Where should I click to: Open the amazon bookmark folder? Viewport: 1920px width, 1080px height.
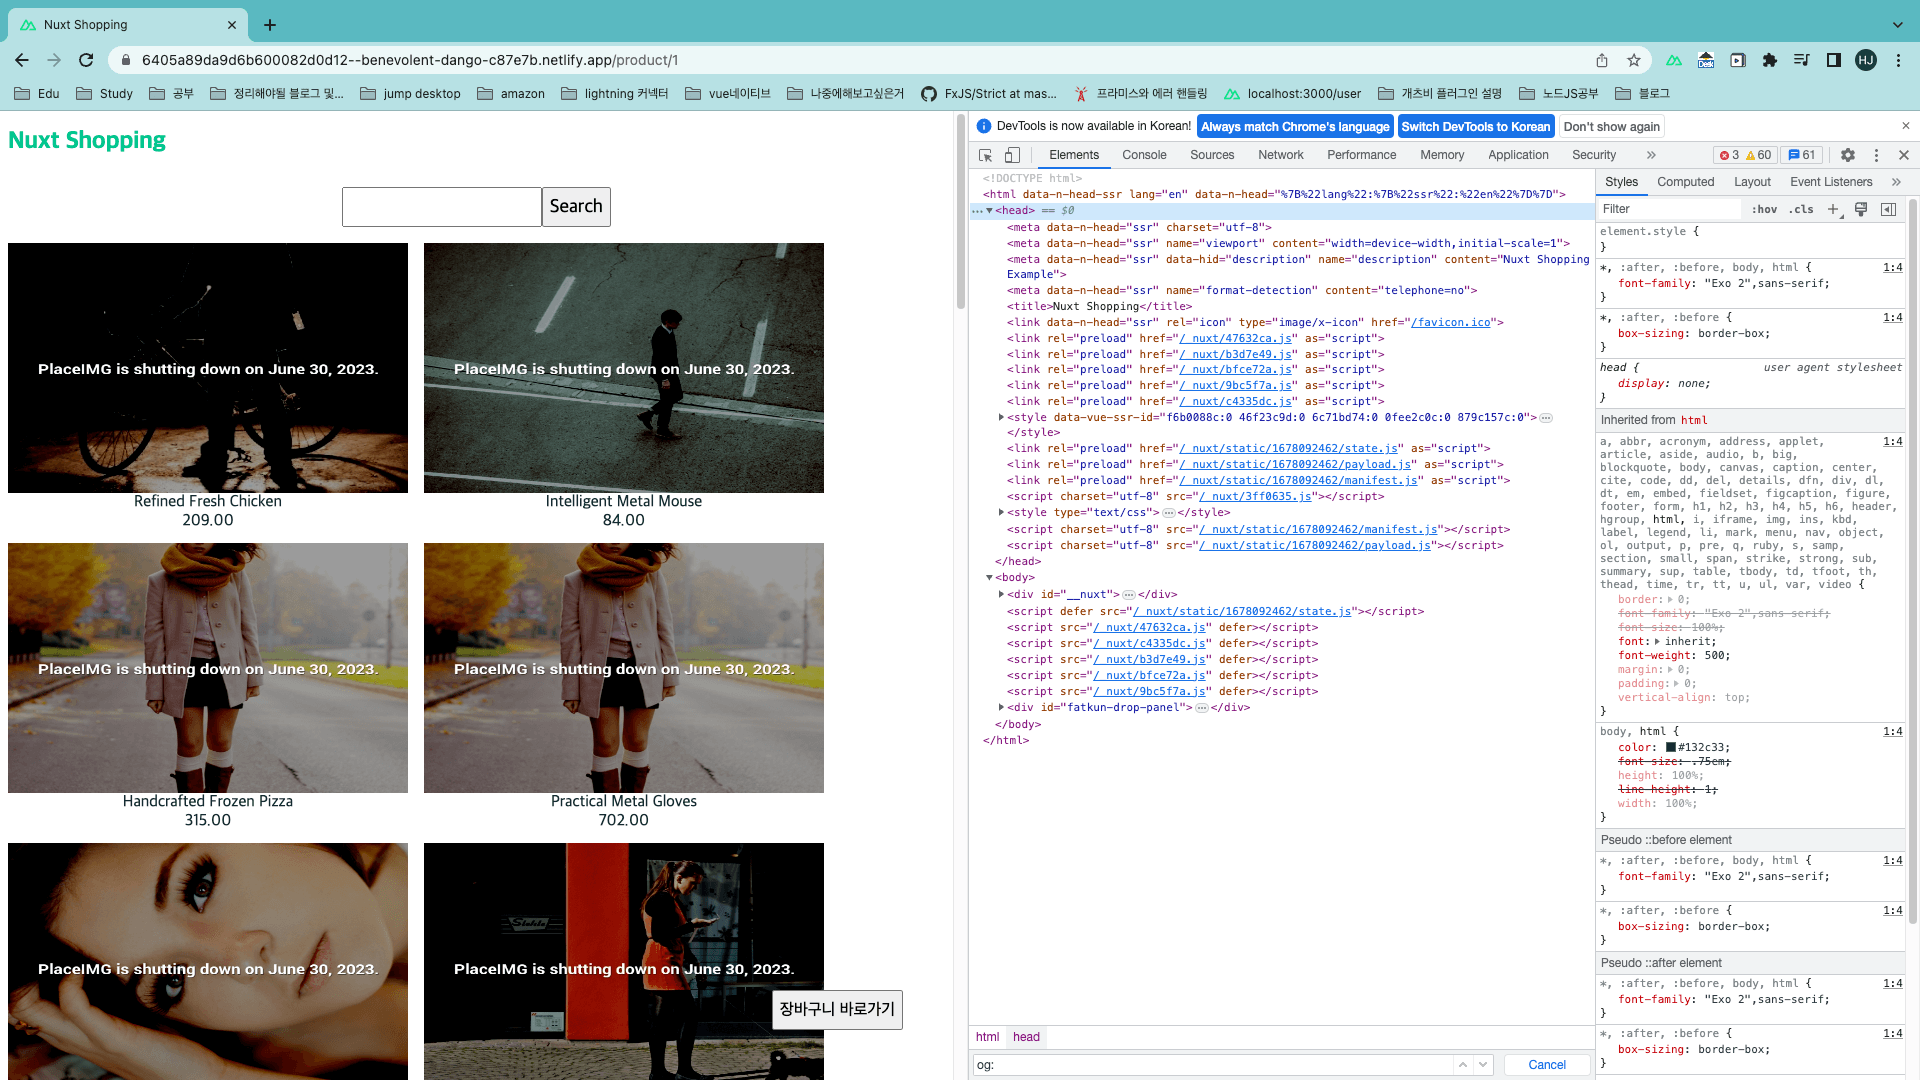[511, 94]
